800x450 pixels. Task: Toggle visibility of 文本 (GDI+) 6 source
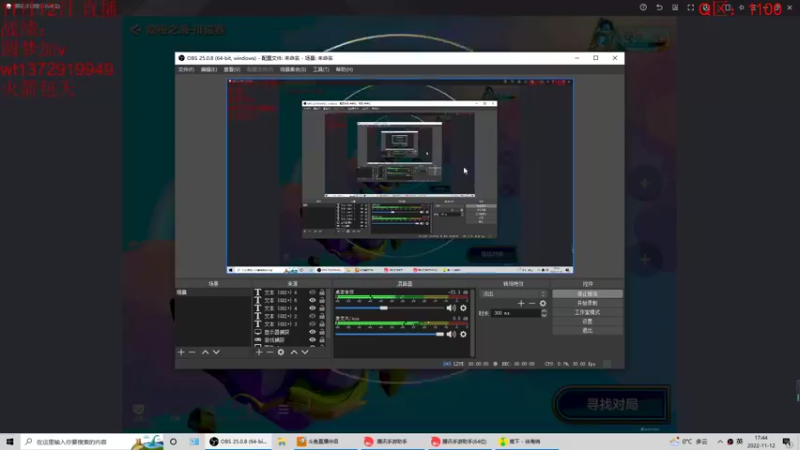(312, 292)
